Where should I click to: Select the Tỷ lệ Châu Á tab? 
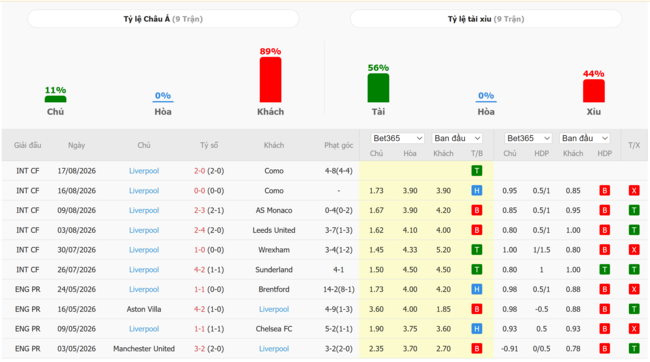click(x=163, y=19)
